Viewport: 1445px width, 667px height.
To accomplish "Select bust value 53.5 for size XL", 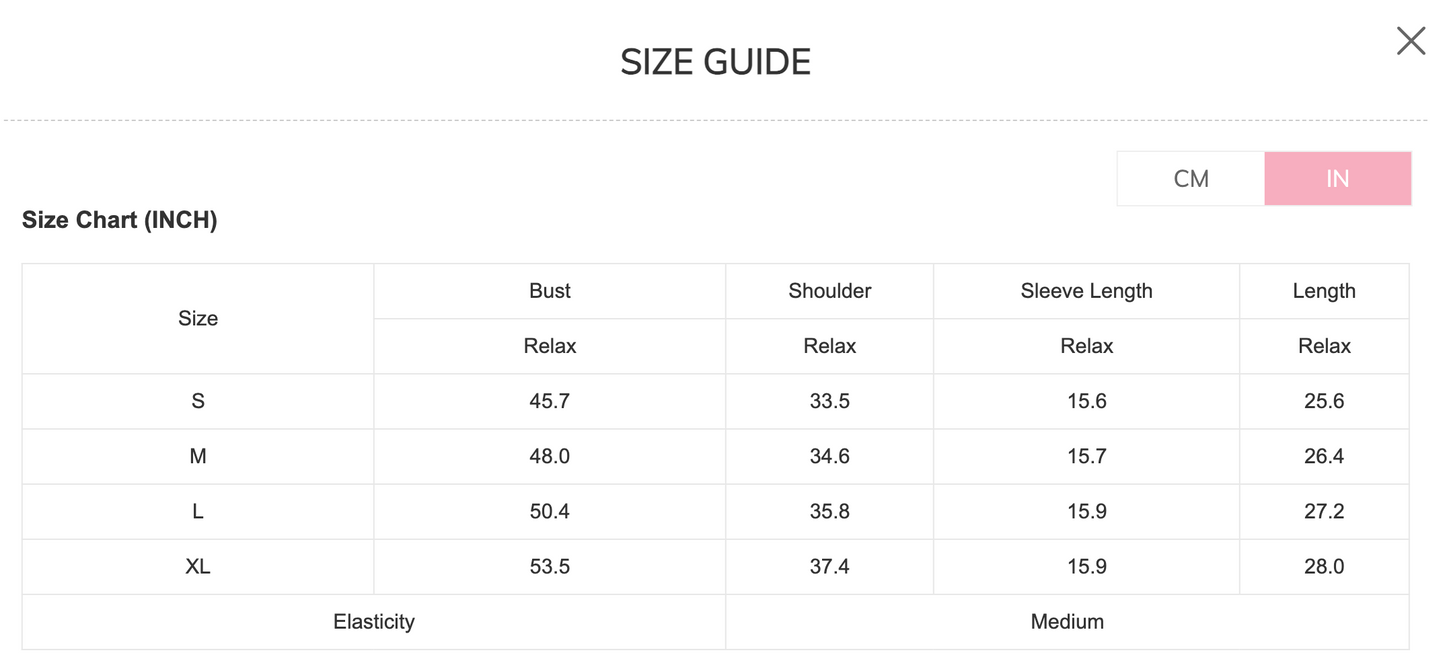I will tap(550, 566).
